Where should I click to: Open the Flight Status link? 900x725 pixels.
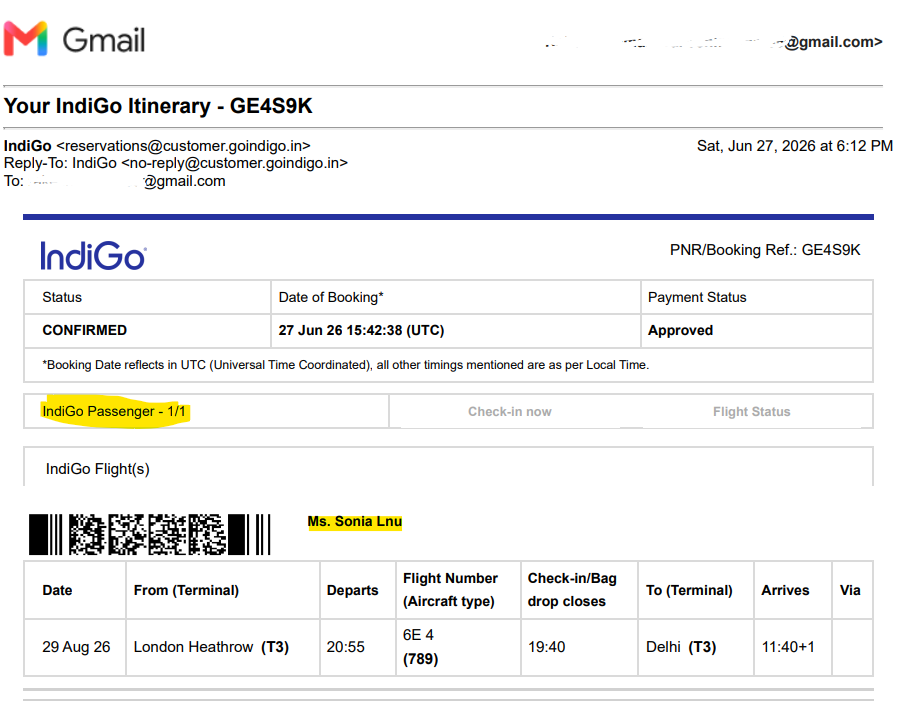[751, 412]
